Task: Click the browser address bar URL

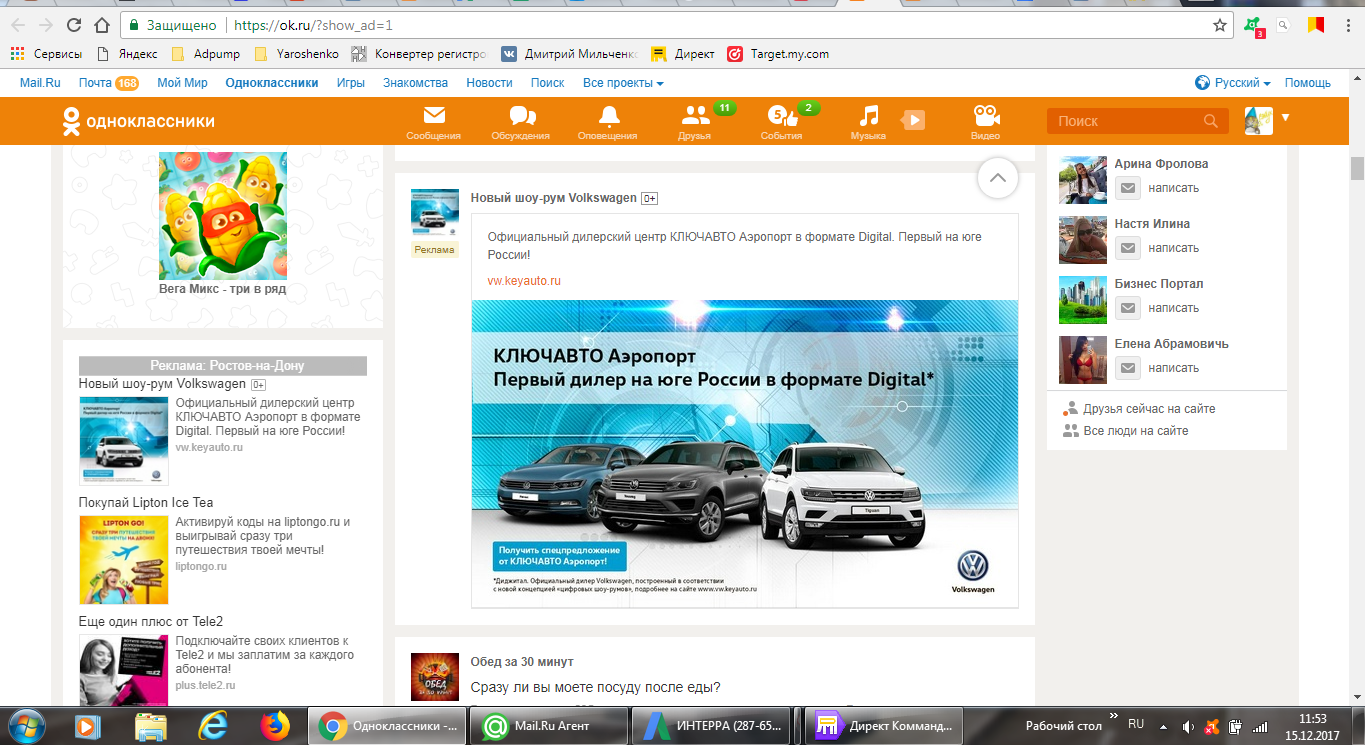Action: coord(311,25)
